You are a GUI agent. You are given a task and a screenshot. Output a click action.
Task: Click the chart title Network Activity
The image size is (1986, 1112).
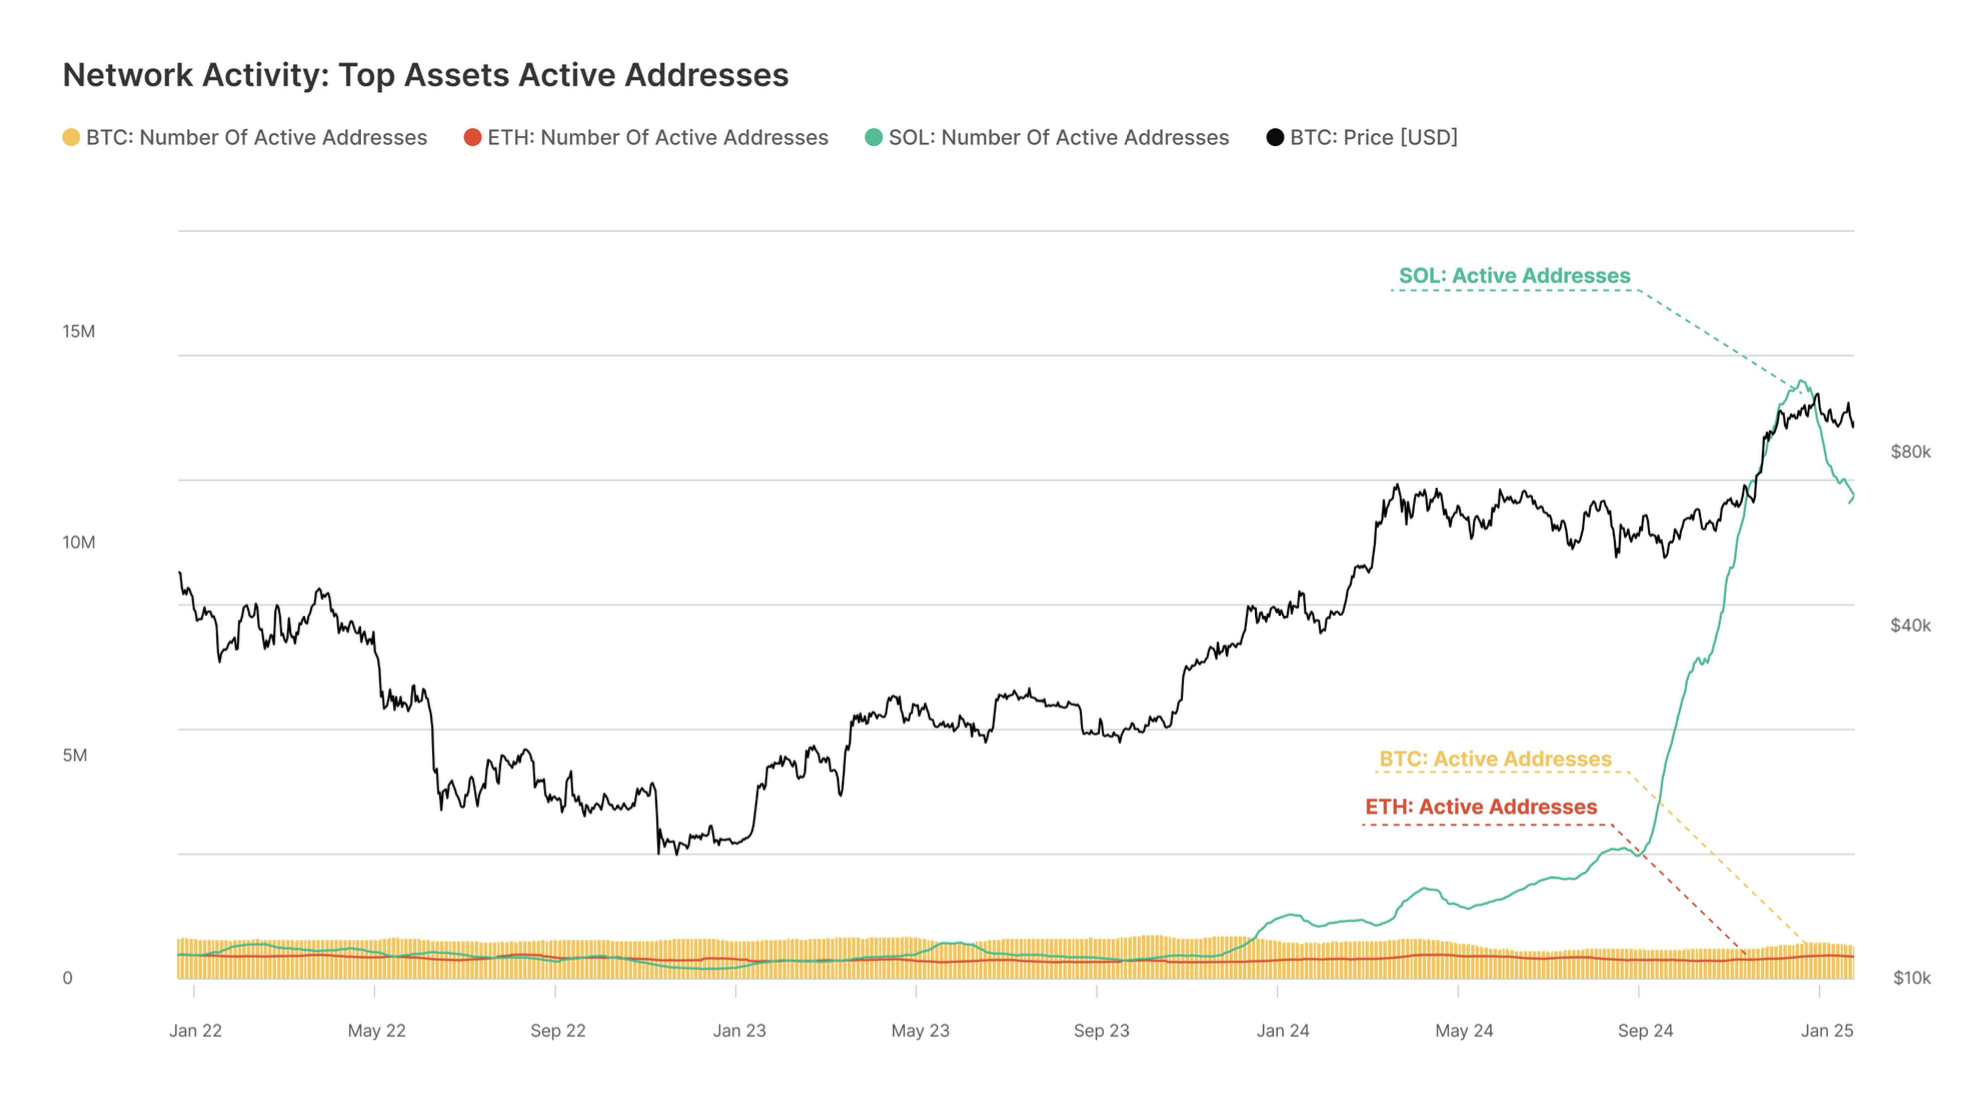click(x=425, y=75)
